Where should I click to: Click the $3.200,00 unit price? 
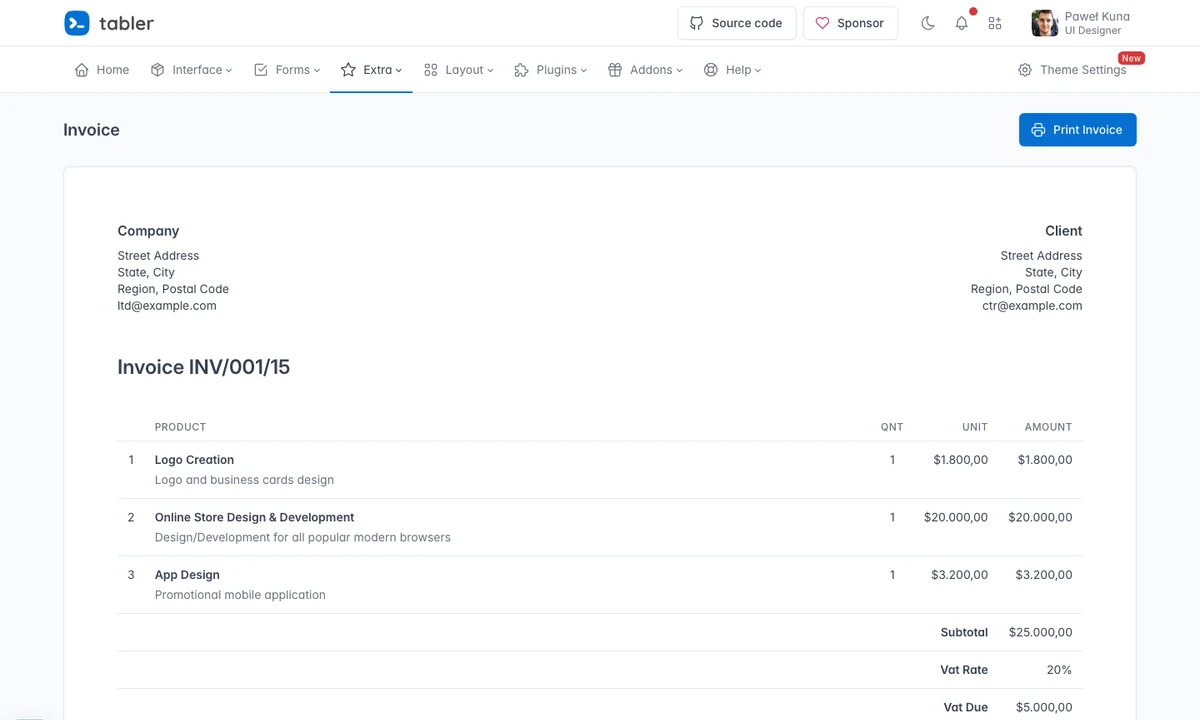[959, 575]
